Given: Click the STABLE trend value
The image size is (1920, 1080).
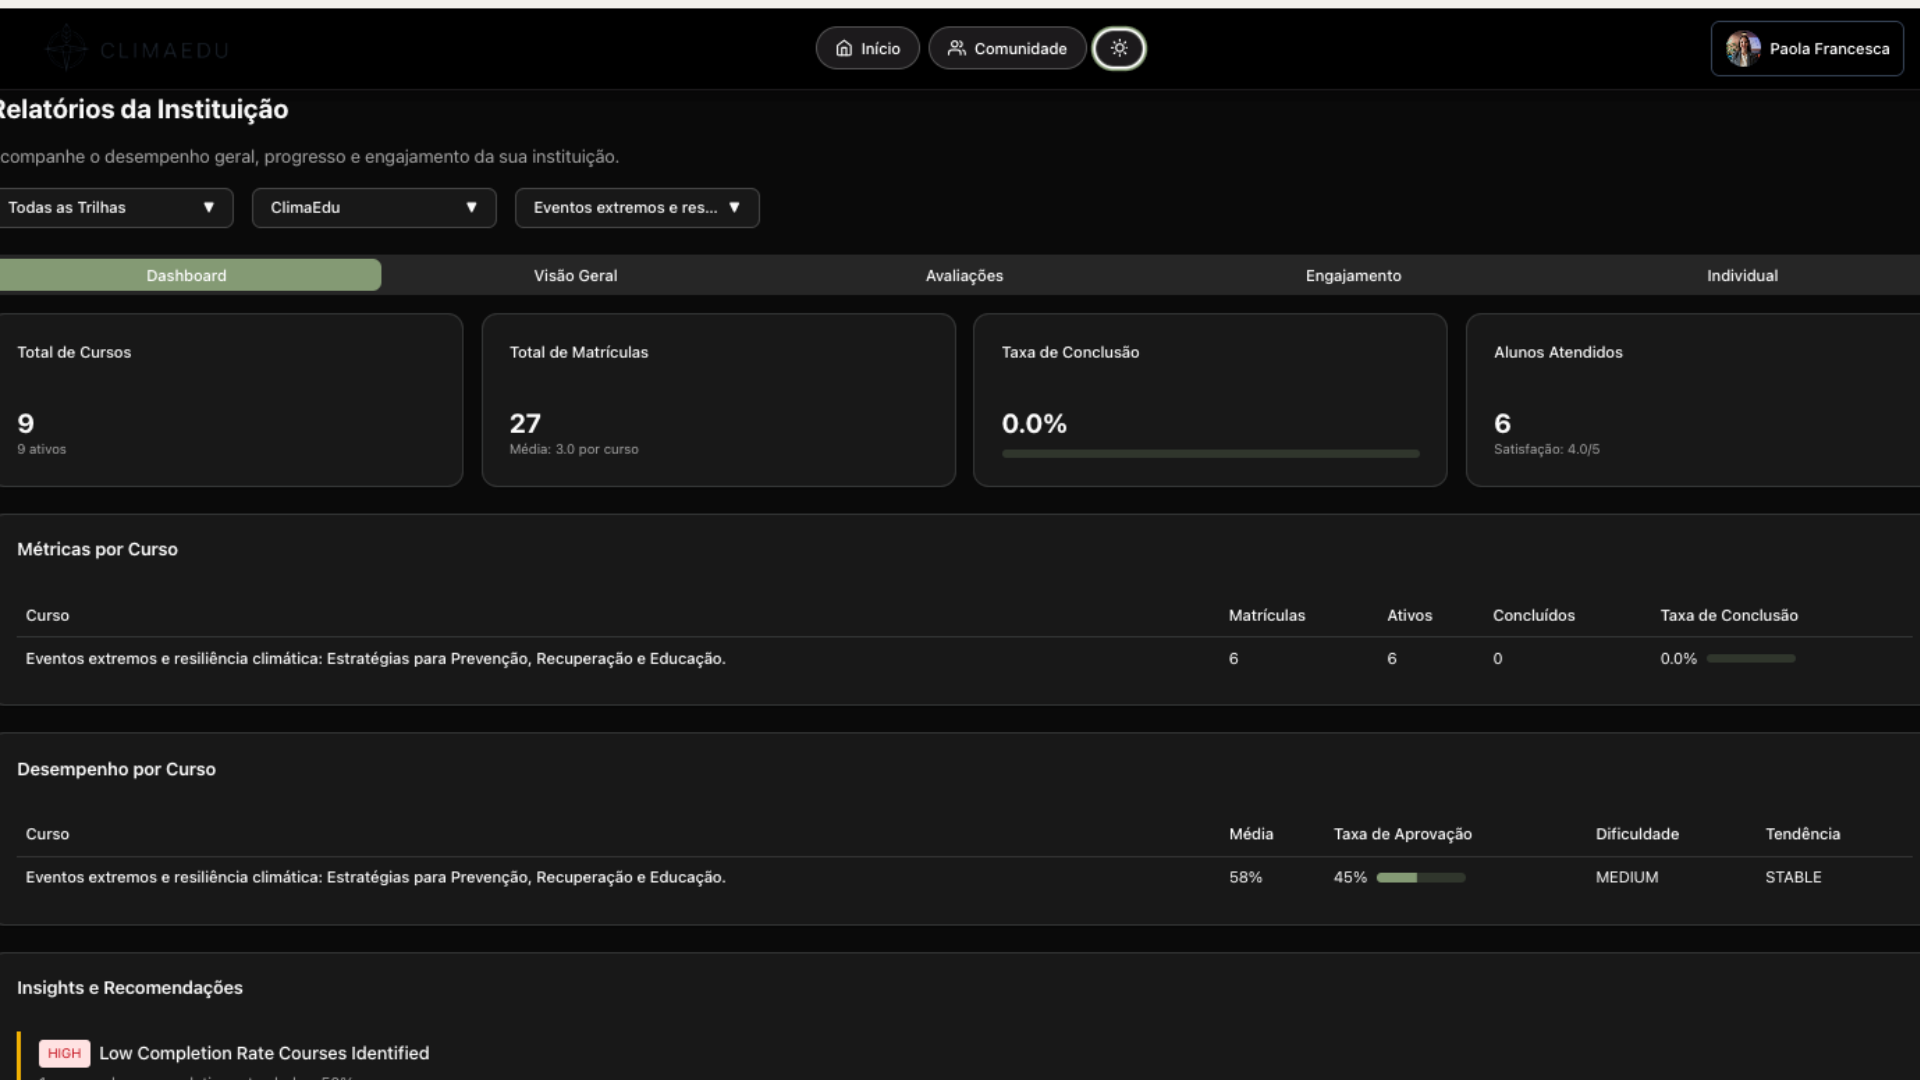Looking at the screenshot, I should click(1793, 877).
